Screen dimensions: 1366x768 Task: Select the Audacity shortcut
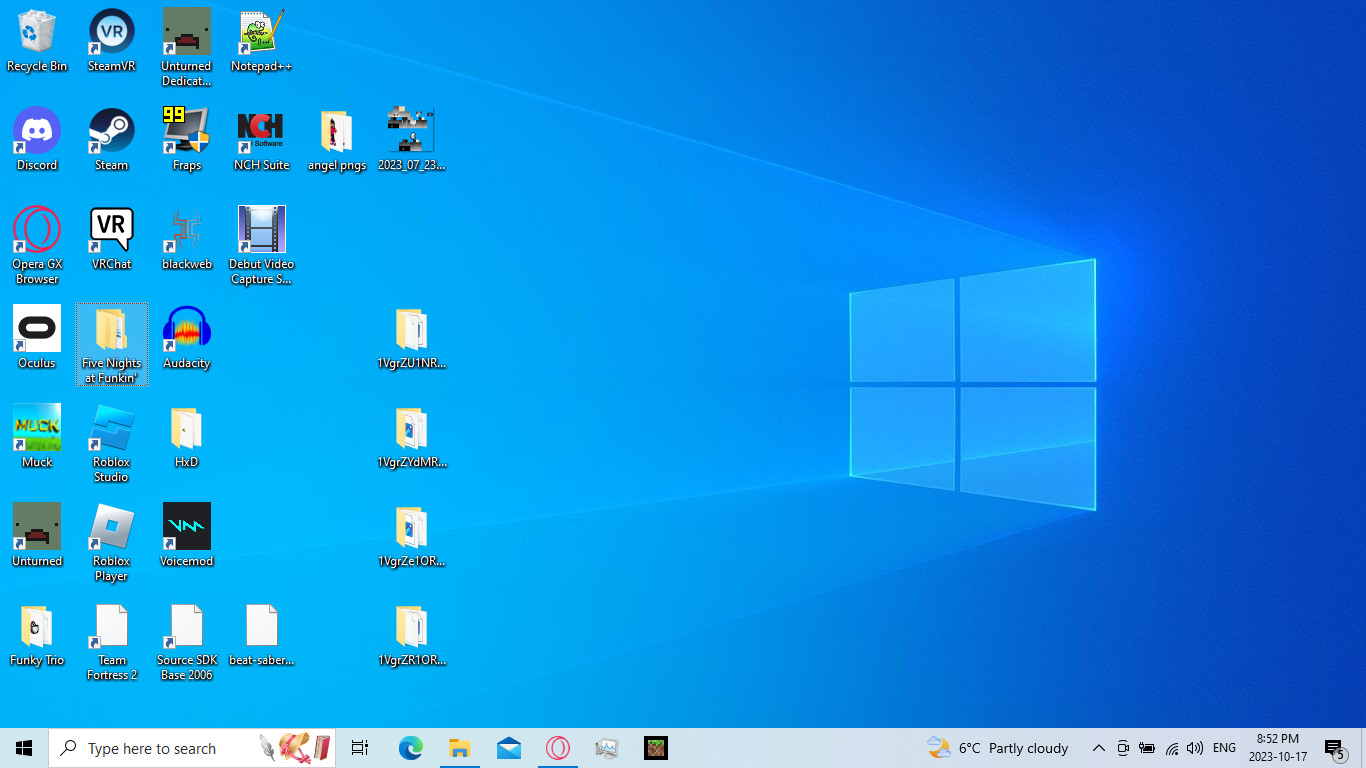point(186,338)
